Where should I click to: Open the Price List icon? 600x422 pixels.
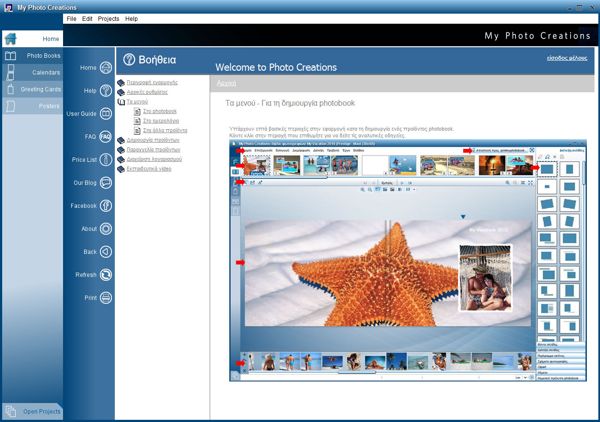pos(106,159)
